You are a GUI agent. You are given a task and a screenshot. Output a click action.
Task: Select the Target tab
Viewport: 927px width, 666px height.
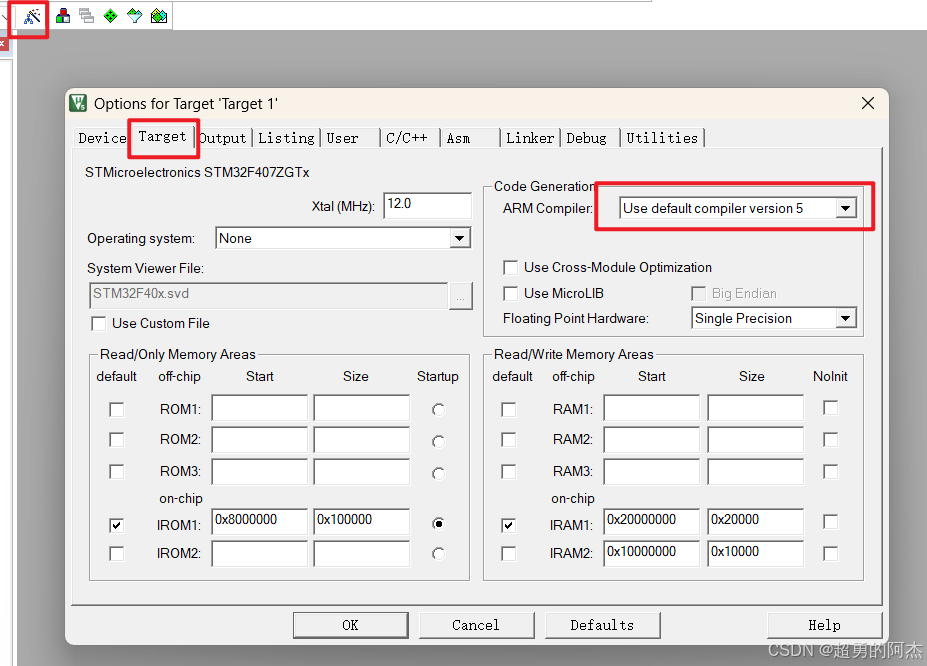click(x=162, y=137)
